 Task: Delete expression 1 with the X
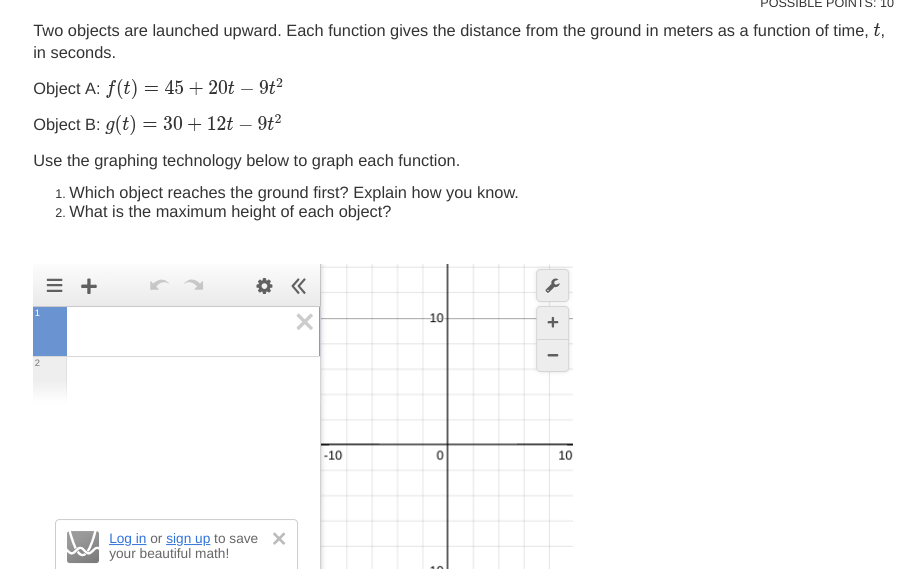tap(304, 322)
